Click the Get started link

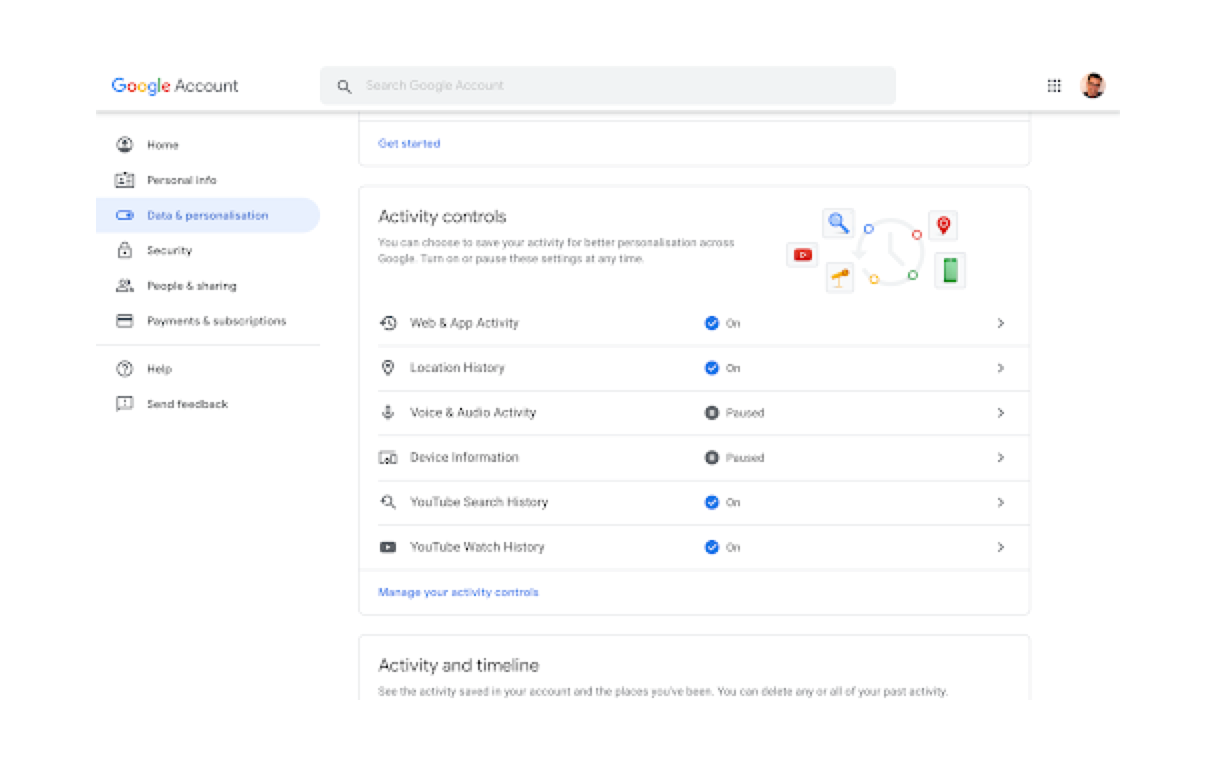(x=409, y=144)
